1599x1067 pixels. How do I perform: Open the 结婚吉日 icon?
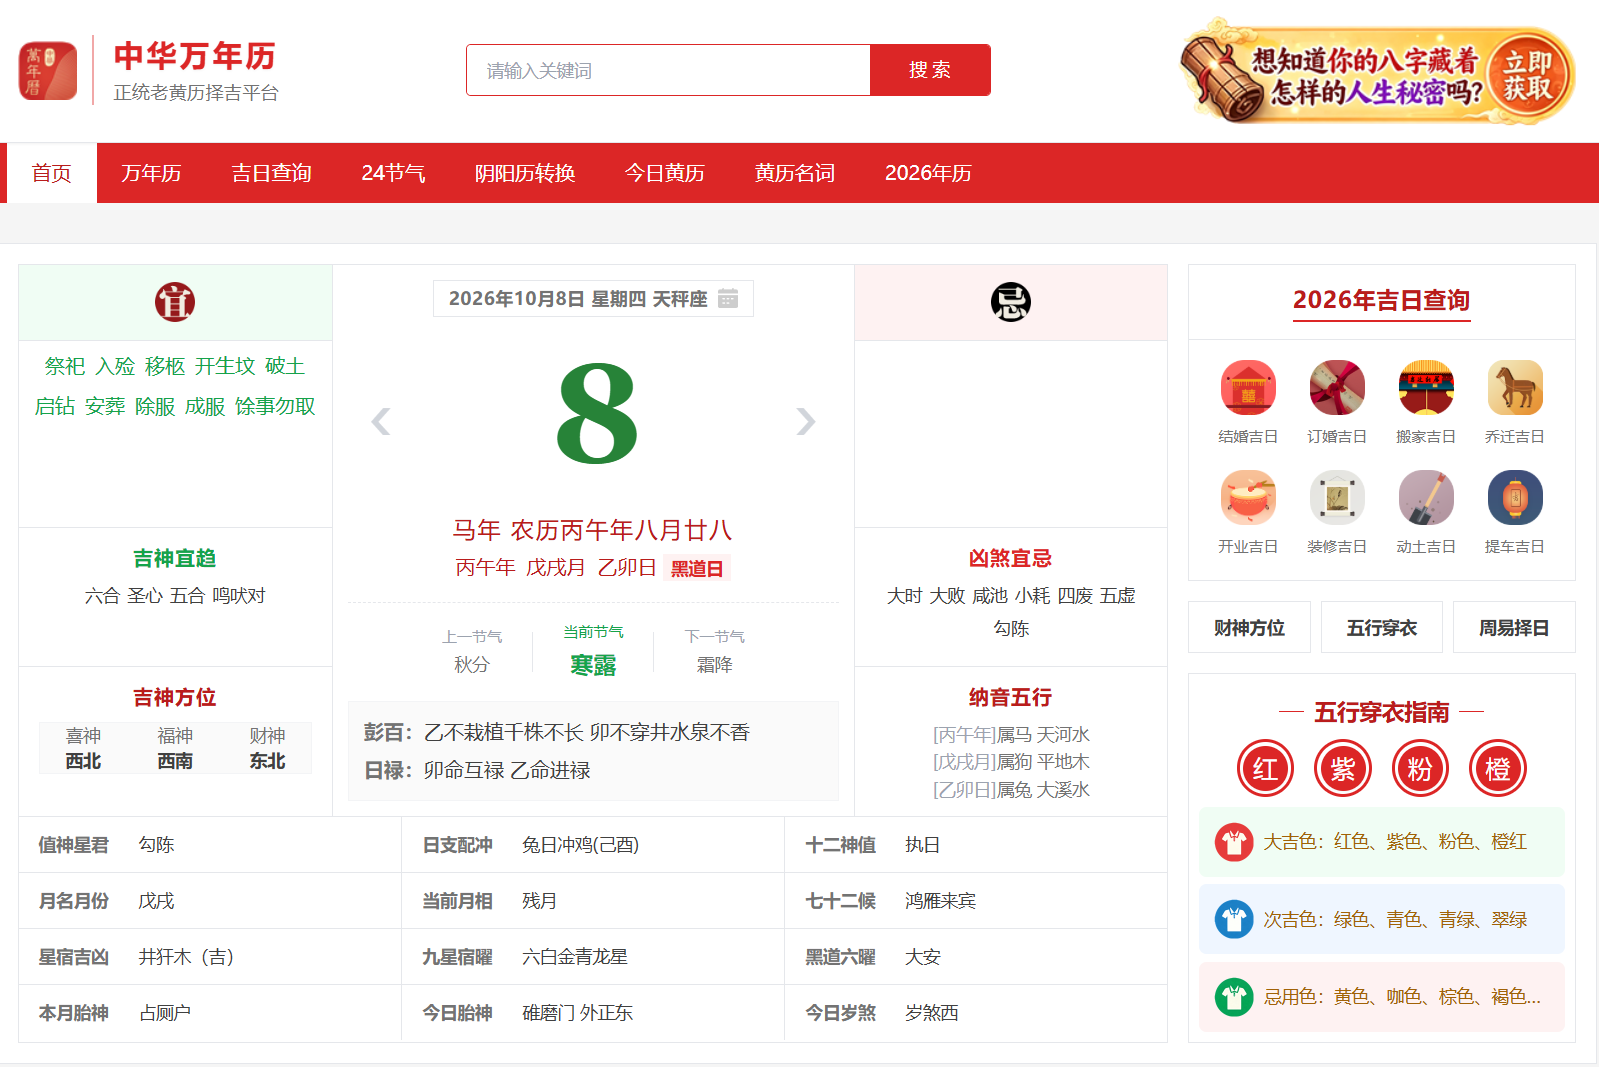click(1248, 387)
